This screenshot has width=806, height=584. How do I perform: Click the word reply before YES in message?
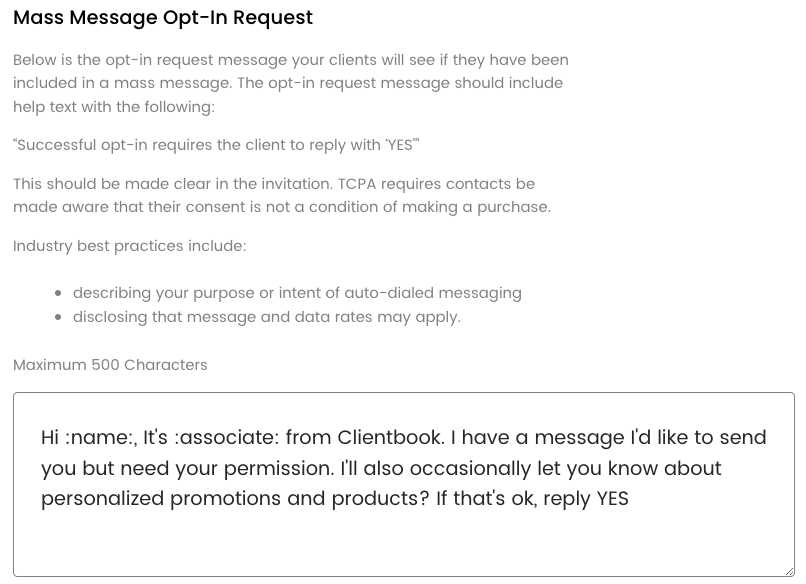click(x=565, y=498)
